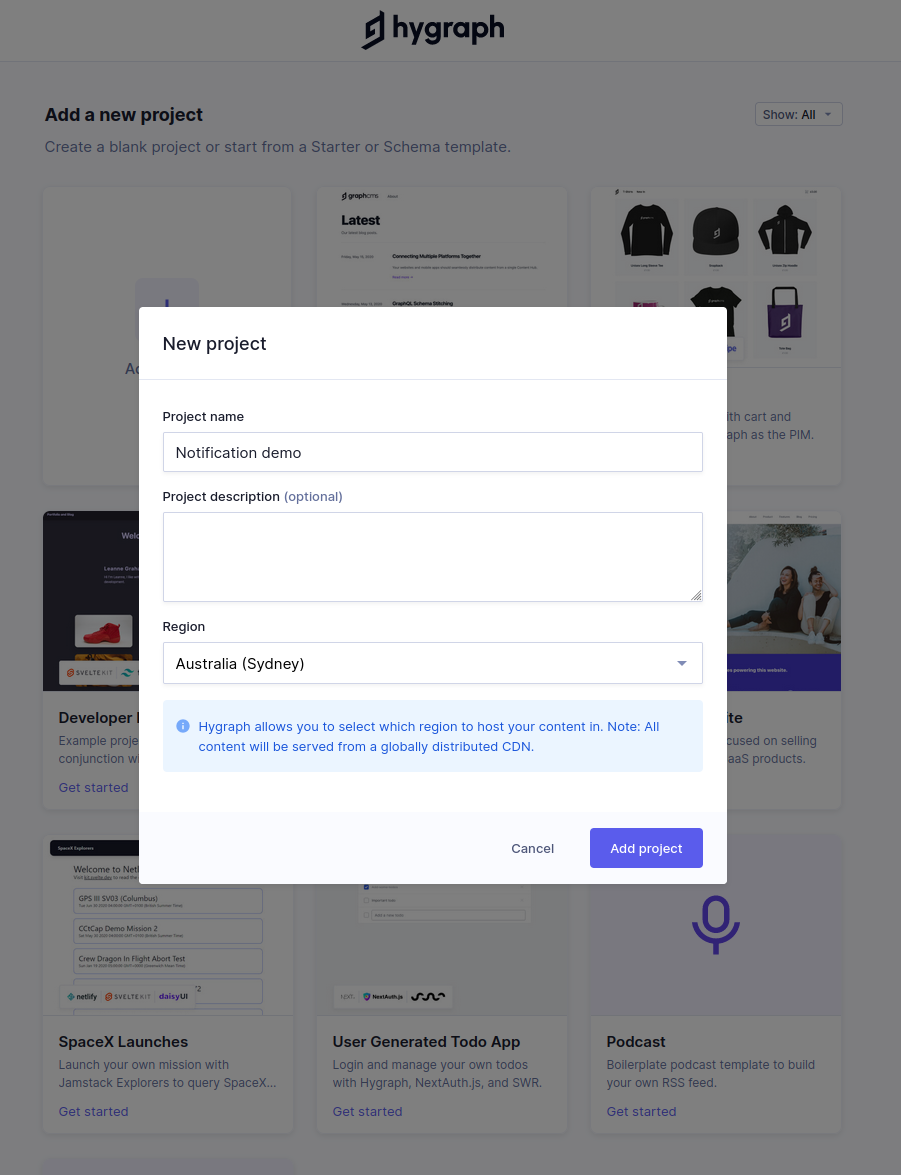901x1175 pixels.
Task: Click the Add project button
Action: tap(645, 848)
